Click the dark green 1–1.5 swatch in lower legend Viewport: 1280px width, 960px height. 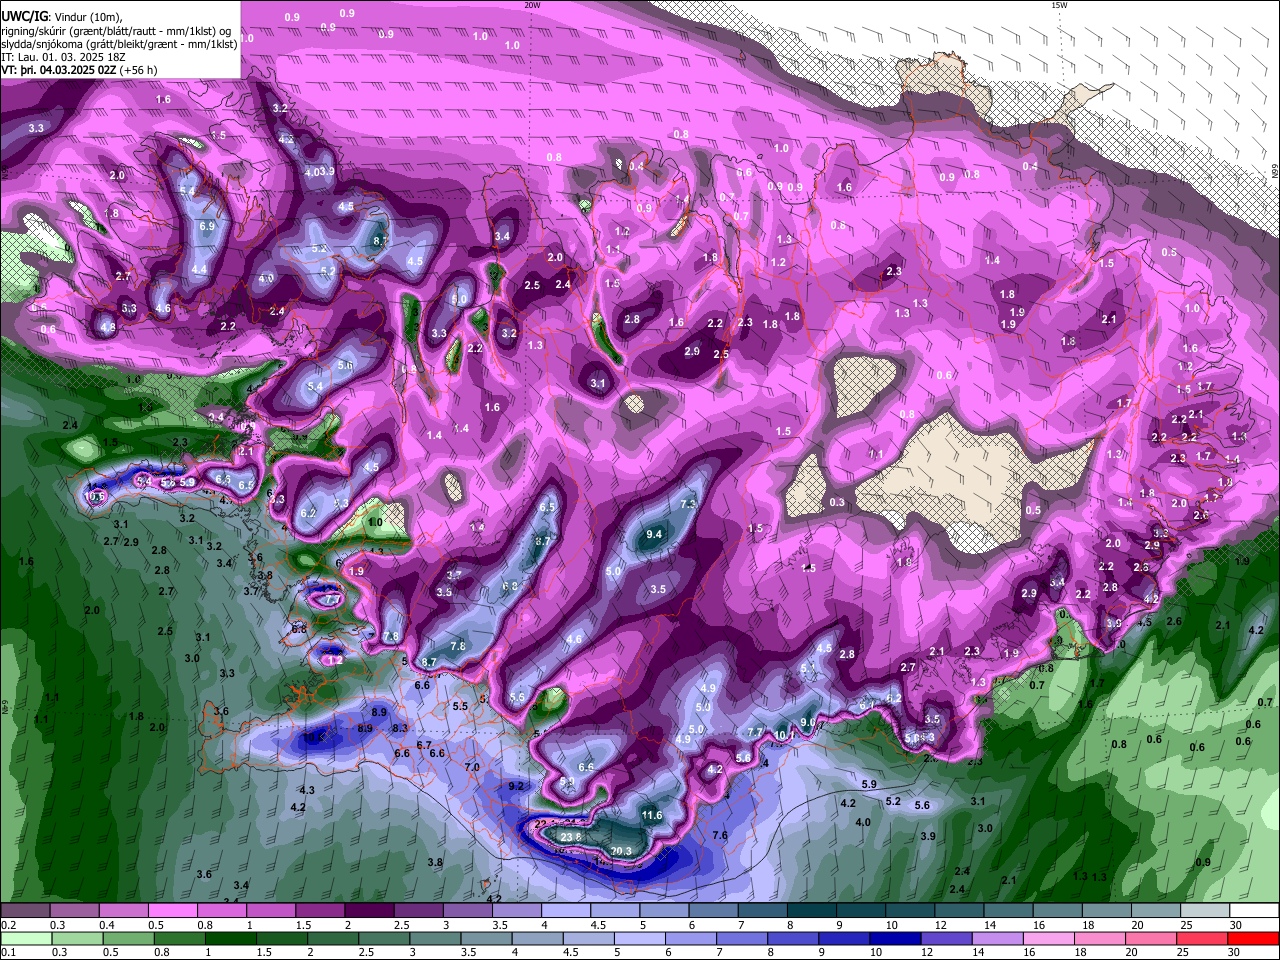point(231,939)
